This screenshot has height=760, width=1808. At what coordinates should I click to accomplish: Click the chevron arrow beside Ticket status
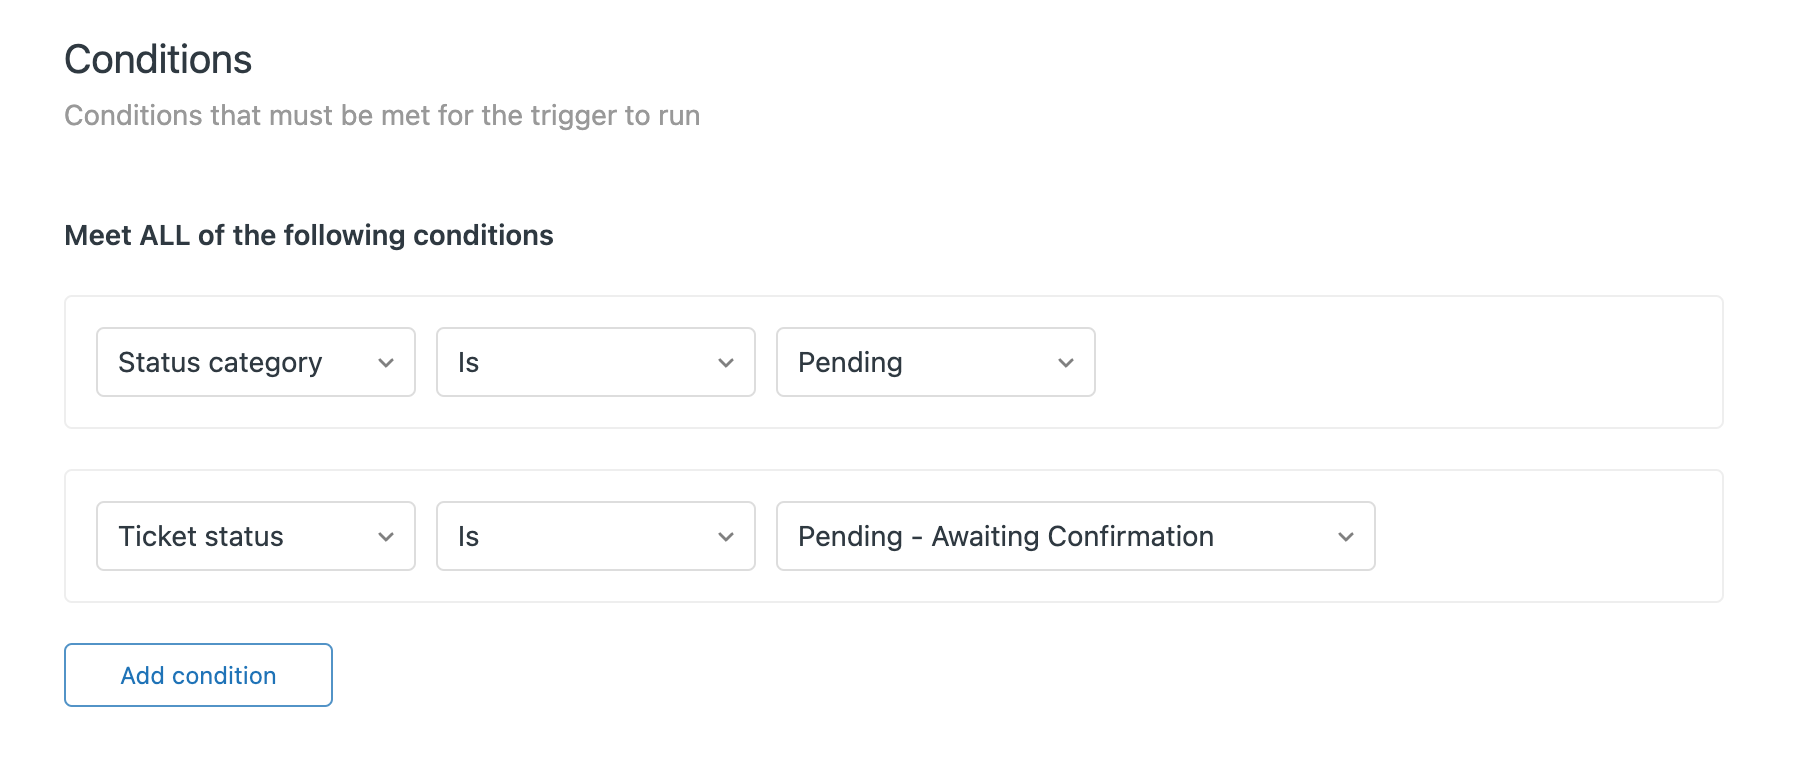[x=386, y=537]
